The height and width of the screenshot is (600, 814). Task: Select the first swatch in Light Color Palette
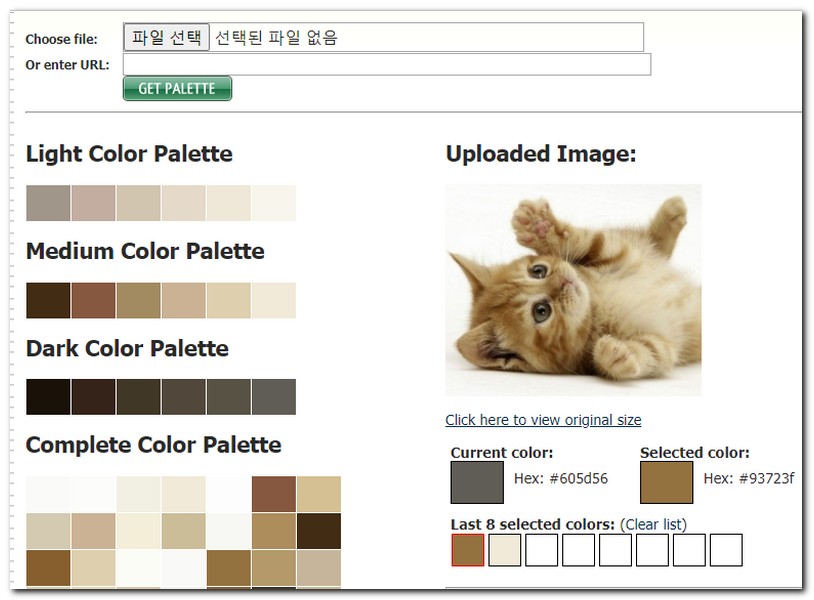pos(45,202)
